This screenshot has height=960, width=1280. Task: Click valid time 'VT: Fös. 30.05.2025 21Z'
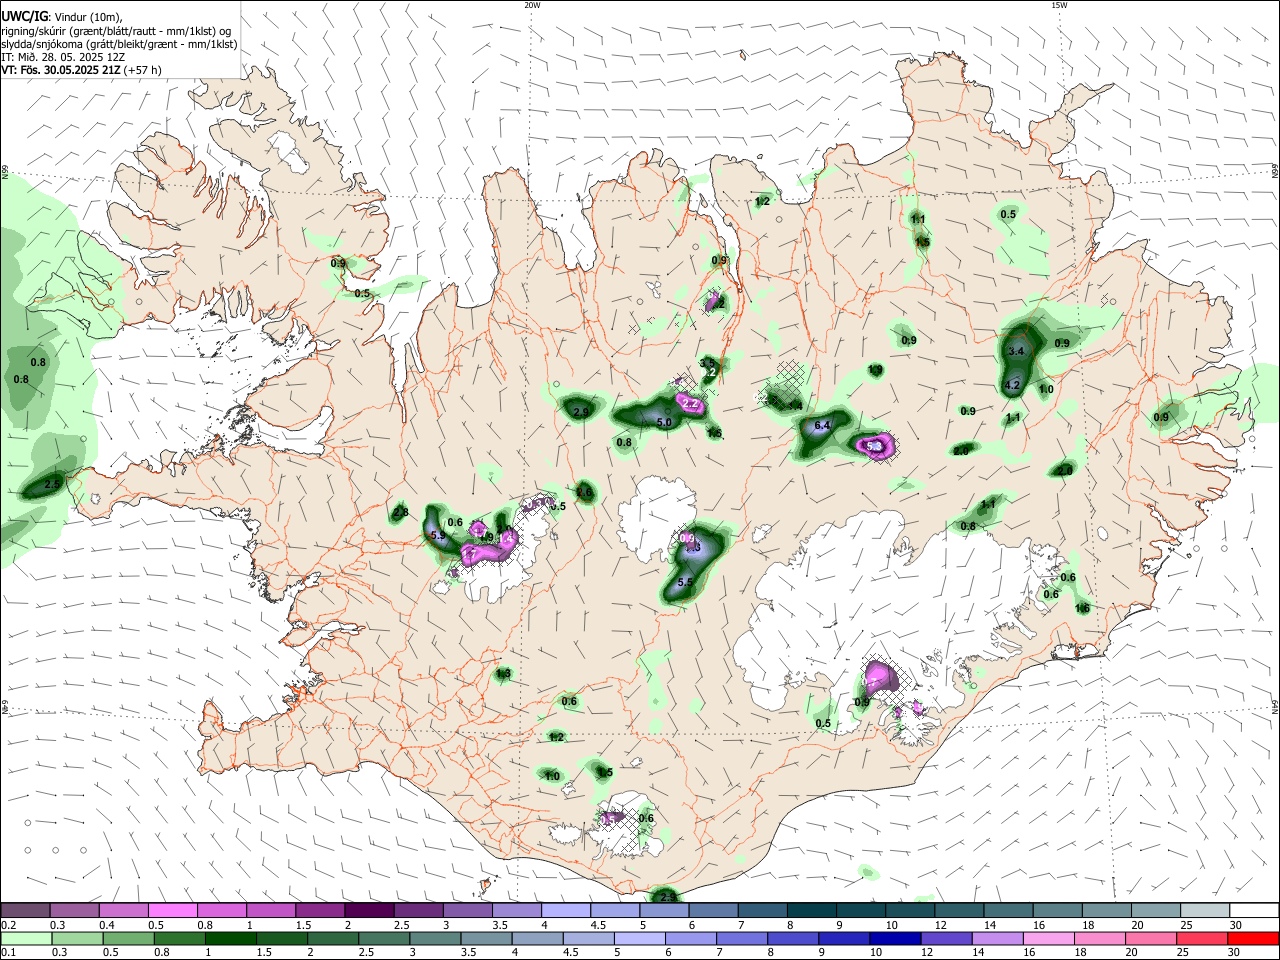click(x=60, y=70)
